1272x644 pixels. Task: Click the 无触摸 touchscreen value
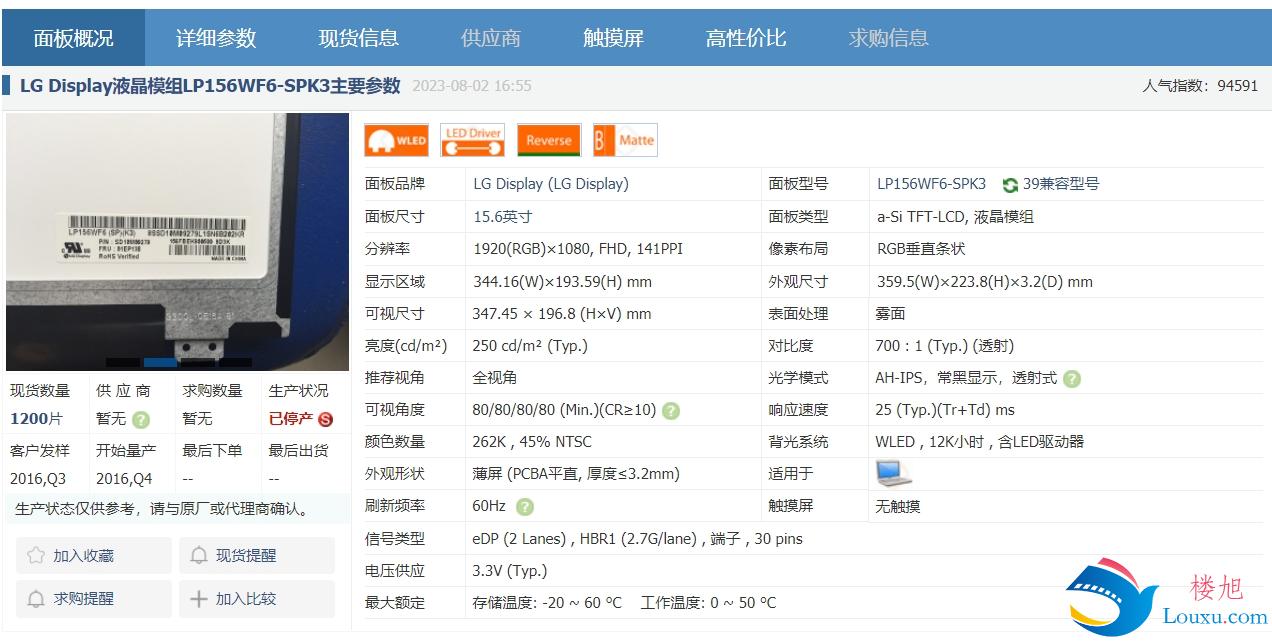[898, 507]
